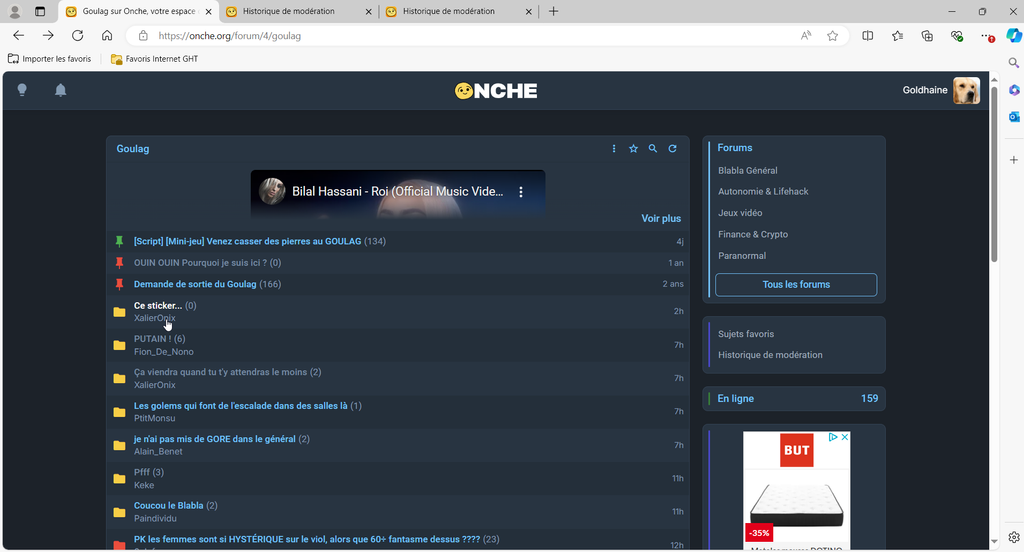Click the page vertical scrollbar
The image size is (1024, 552).
pos(994,170)
